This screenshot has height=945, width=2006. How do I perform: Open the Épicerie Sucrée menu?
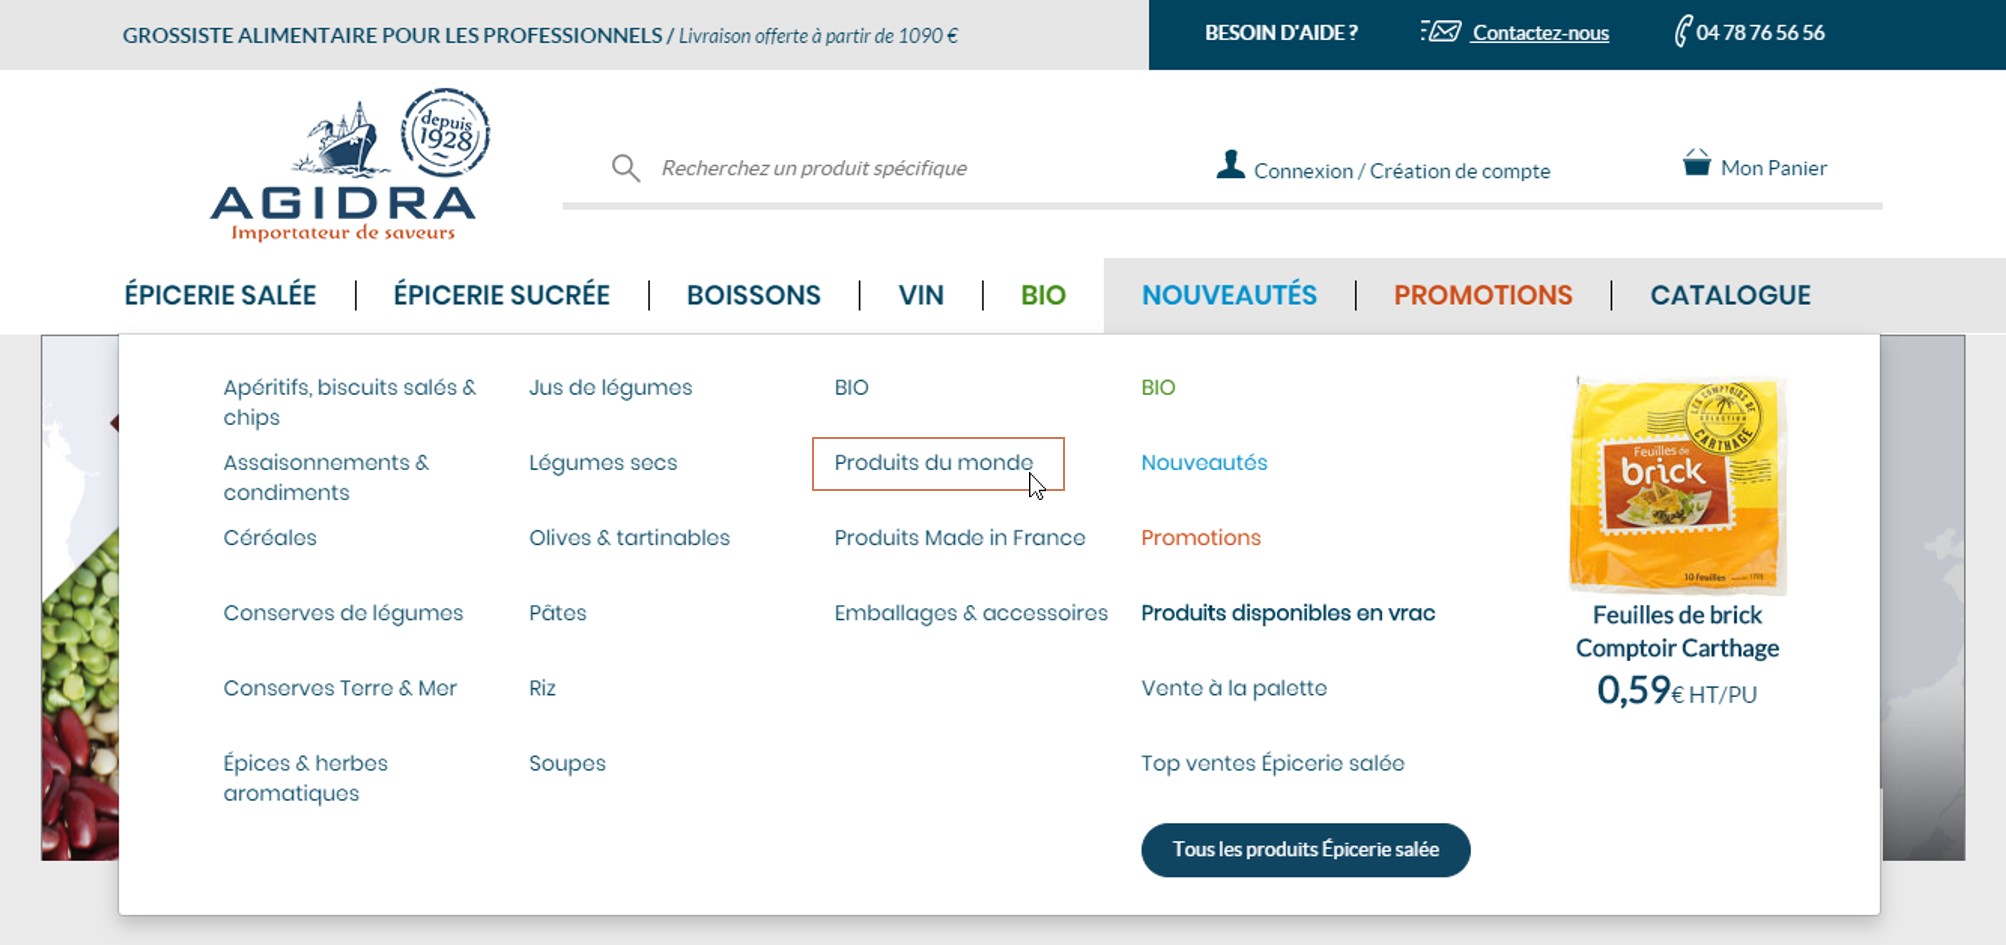point(501,295)
